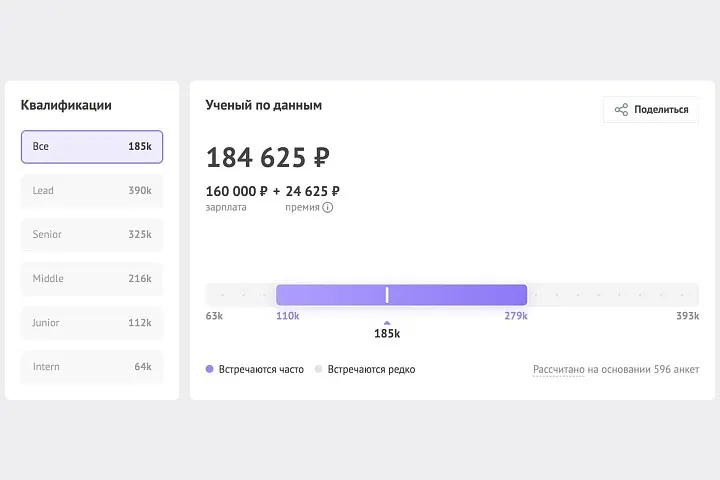720x480 pixels.
Task: Click the purple dot Встречаются часто legend
Action: 209,369
